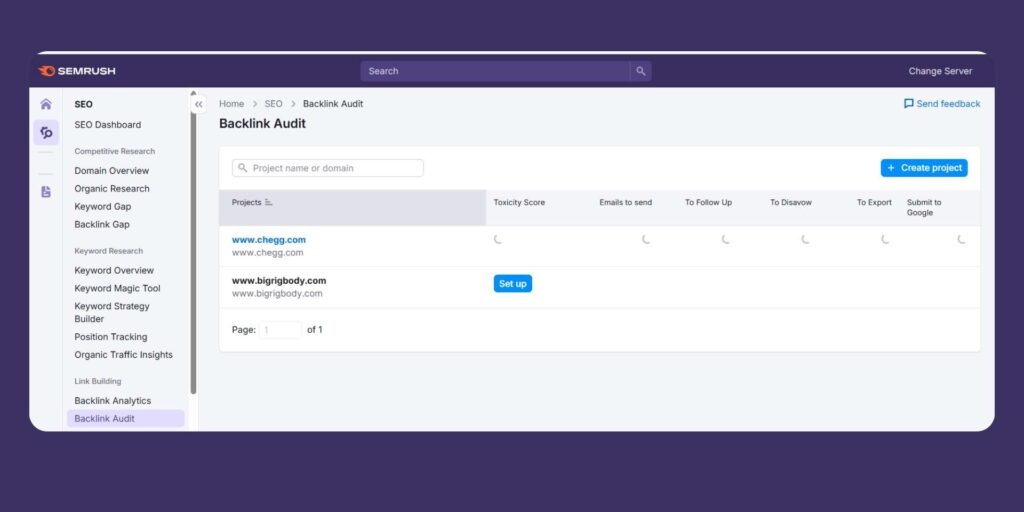Open Domain Overview from sidebar

pyautogui.click(x=111, y=171)
